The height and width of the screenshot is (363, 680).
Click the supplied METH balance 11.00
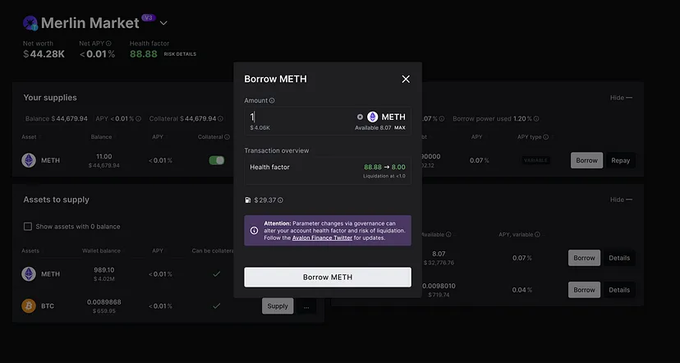tap(104, 157)
